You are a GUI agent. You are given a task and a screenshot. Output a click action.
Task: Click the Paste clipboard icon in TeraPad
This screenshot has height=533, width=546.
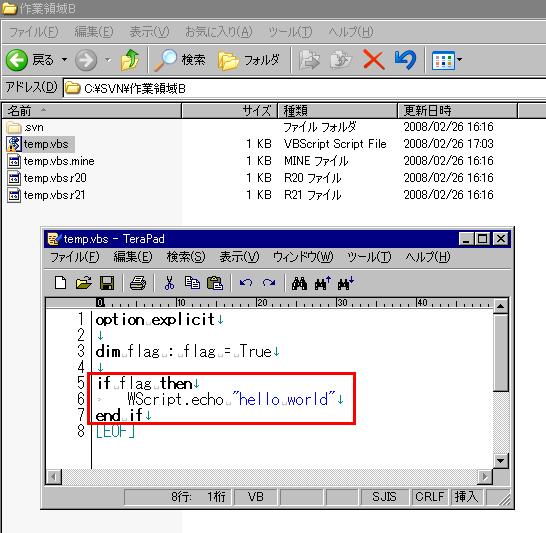pyautogui.click(x=215, y=283)
